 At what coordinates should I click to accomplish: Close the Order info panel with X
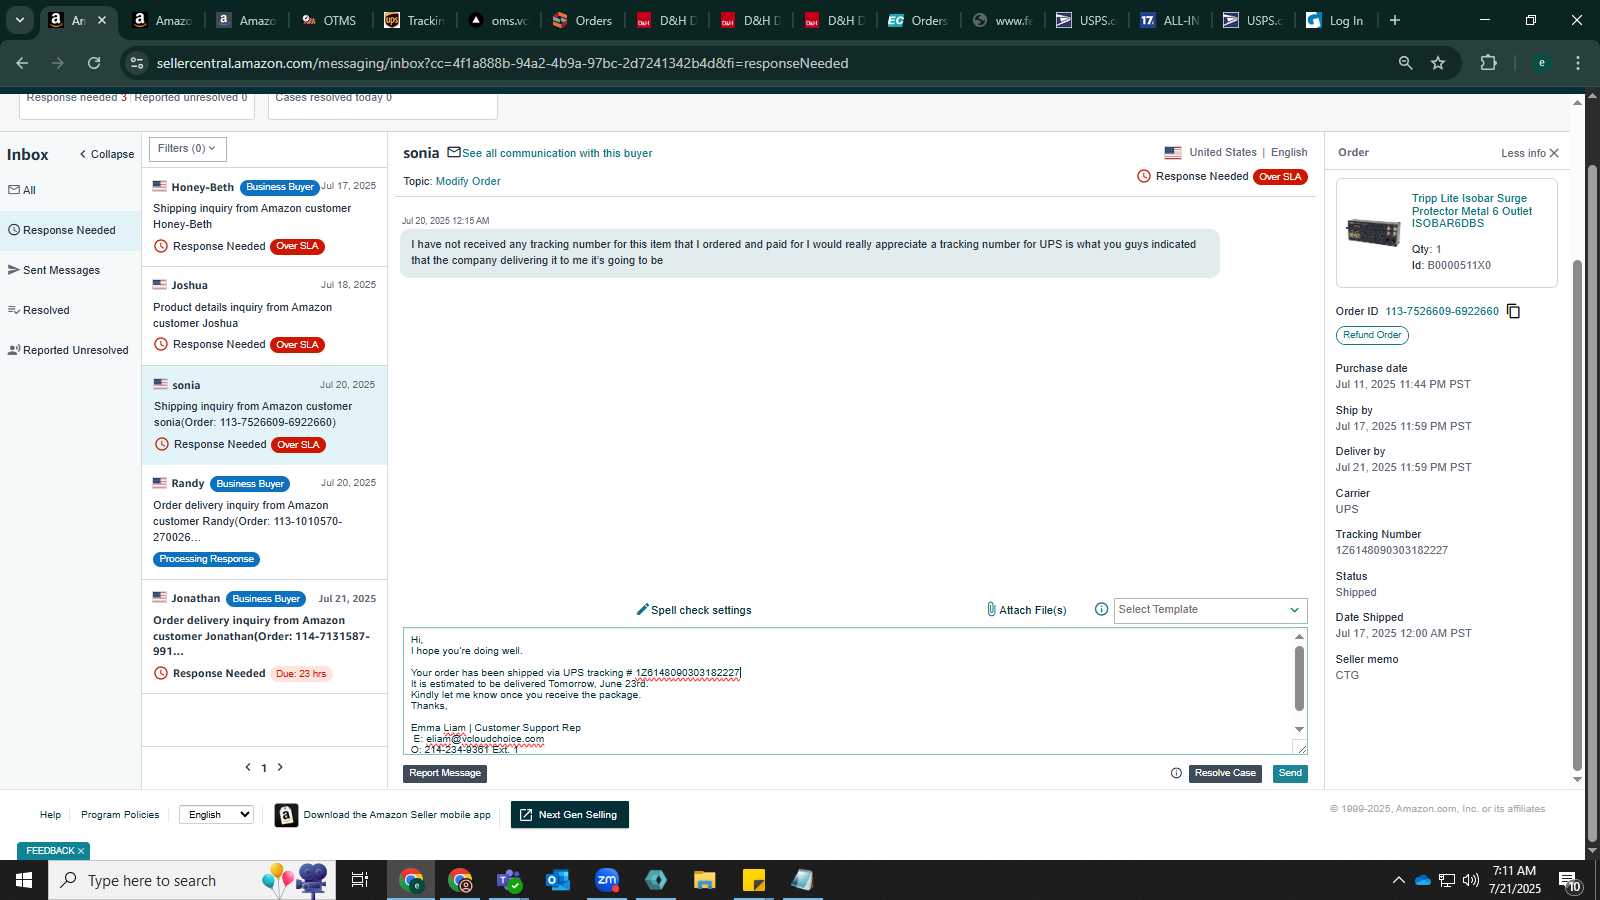(x=1554, y=153)
